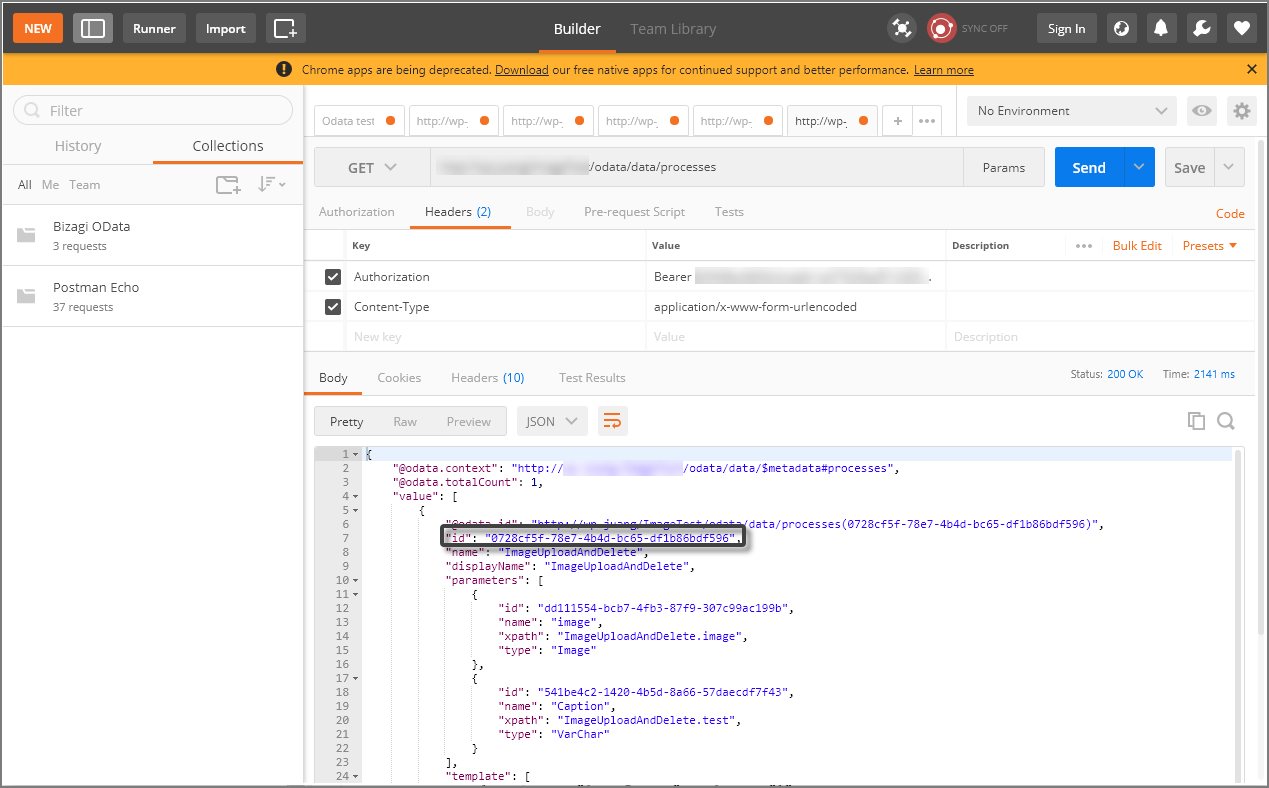Open the GET method dropdown
Screen dimensions: 1269x788
click(372, 167)
